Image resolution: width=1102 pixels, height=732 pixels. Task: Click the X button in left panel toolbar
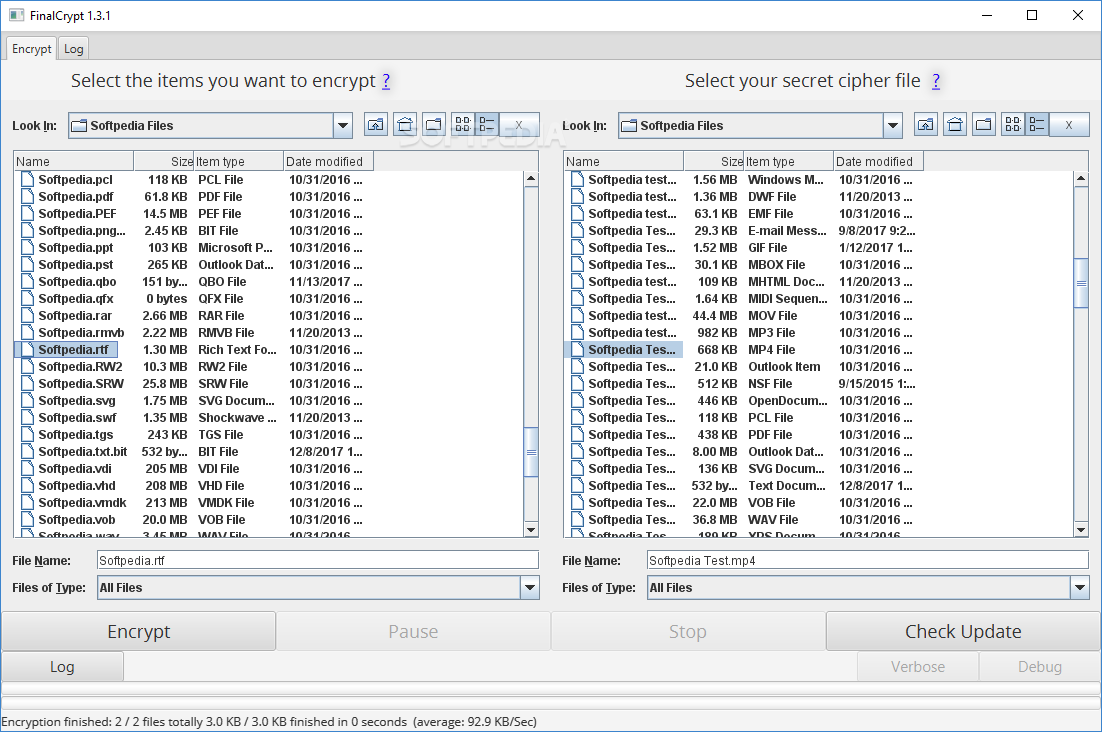click(519, 125)
